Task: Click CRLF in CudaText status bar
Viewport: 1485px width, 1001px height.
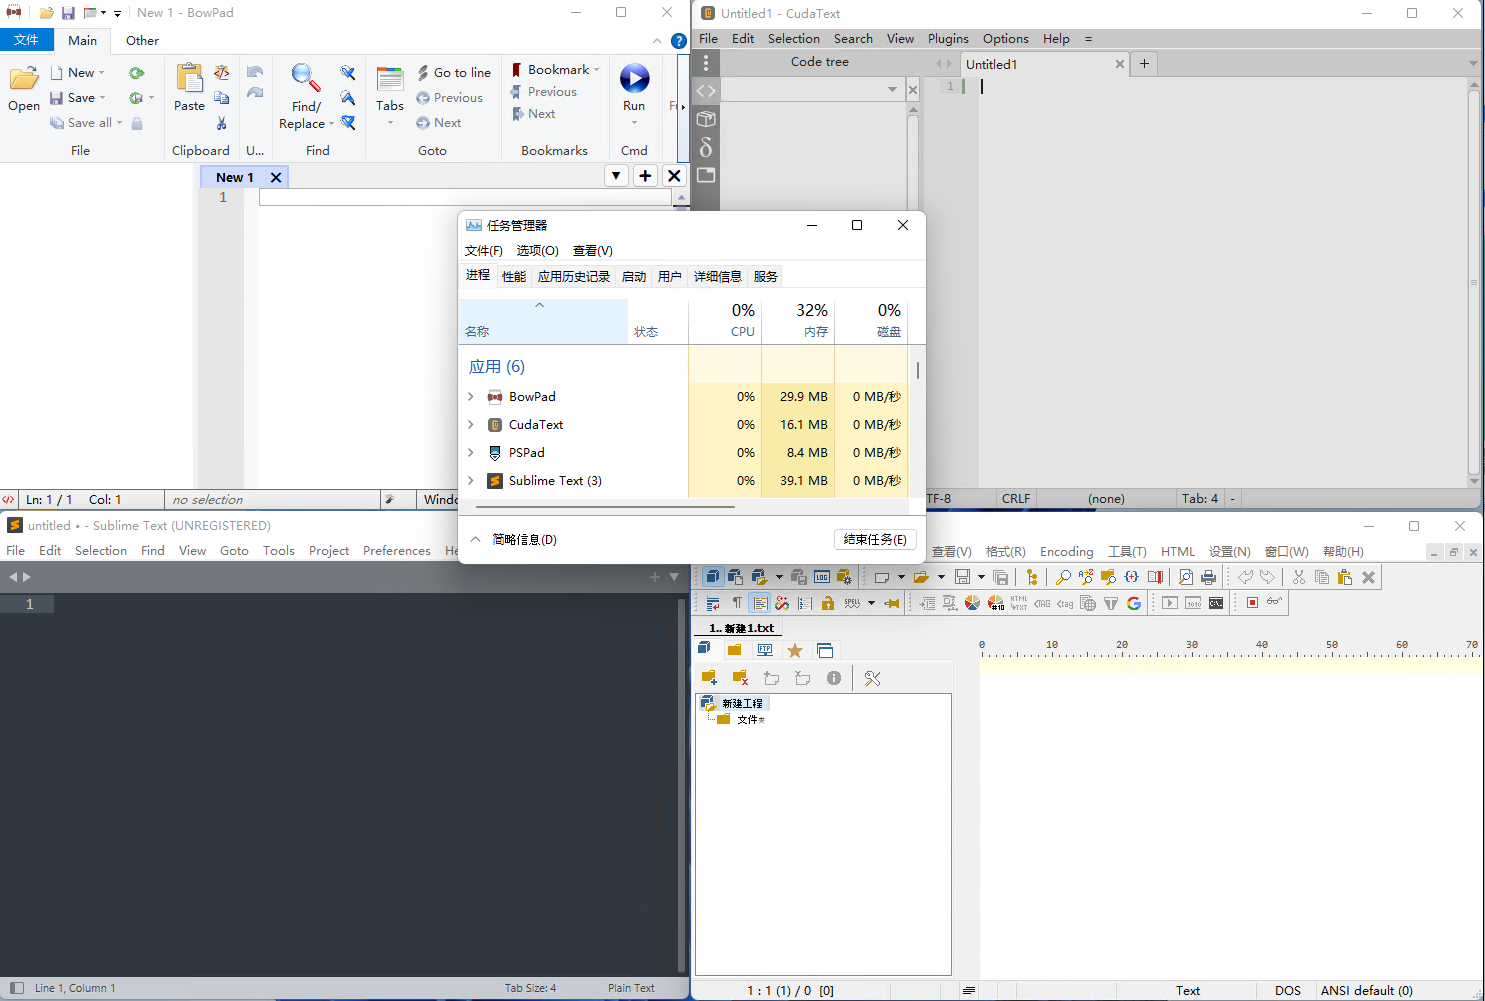Action: tap(1016, 498)
